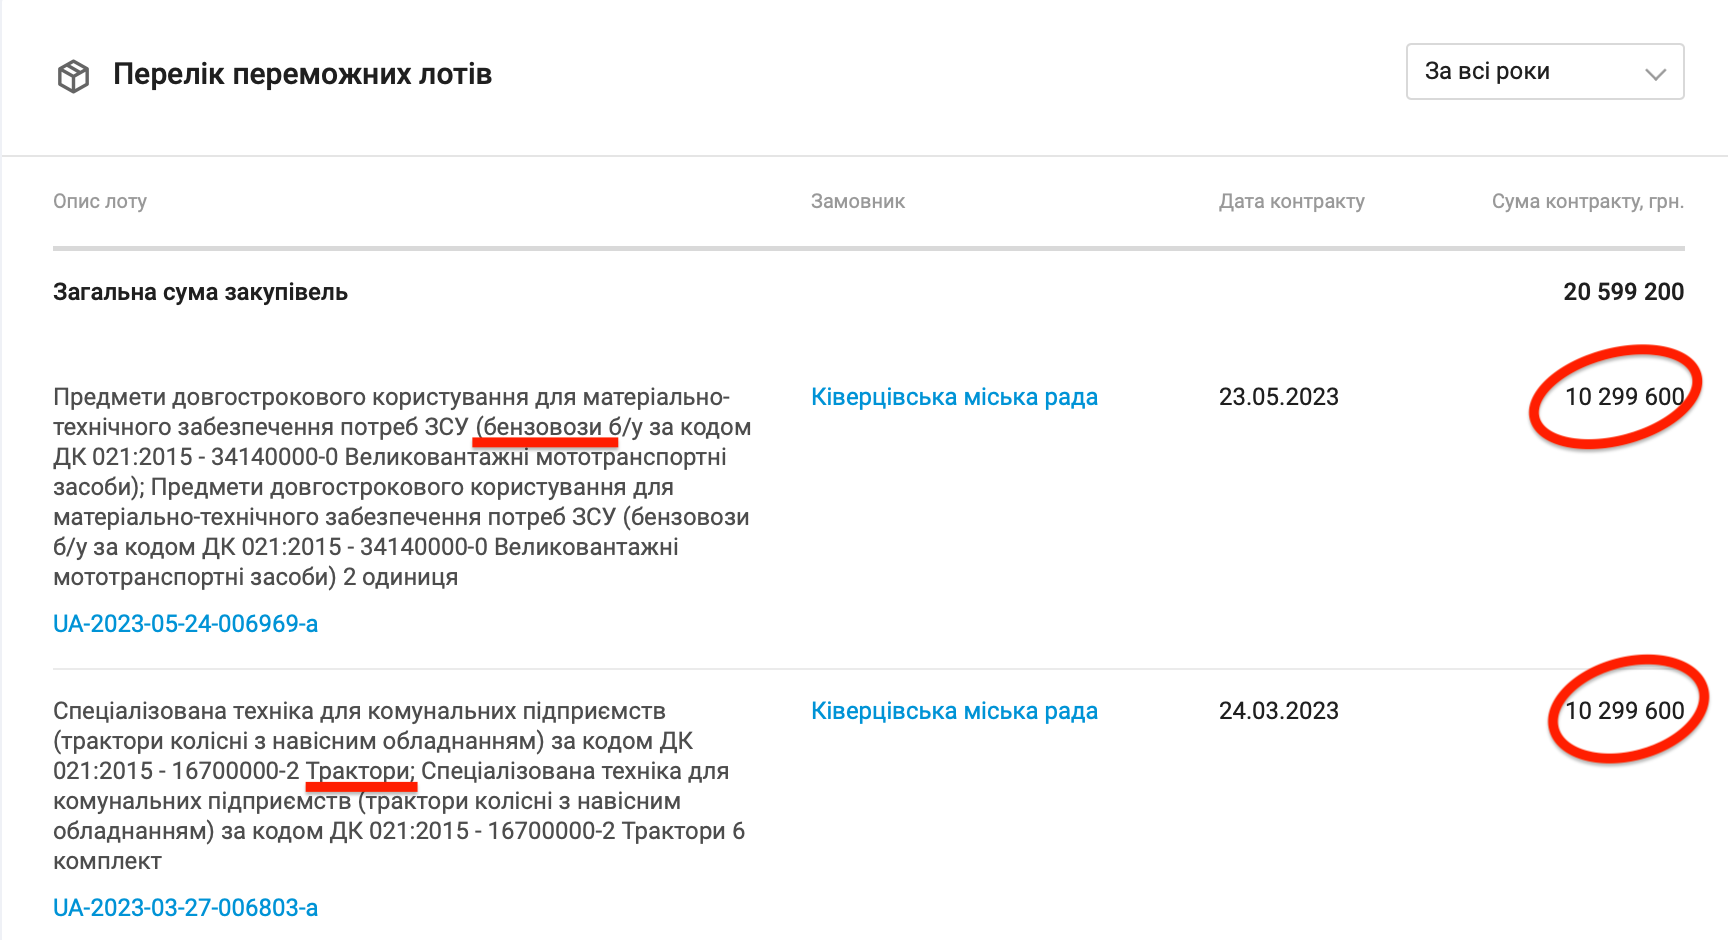
Task: Click the underlined word "бензовози" in the first lot
Action: 543,427
